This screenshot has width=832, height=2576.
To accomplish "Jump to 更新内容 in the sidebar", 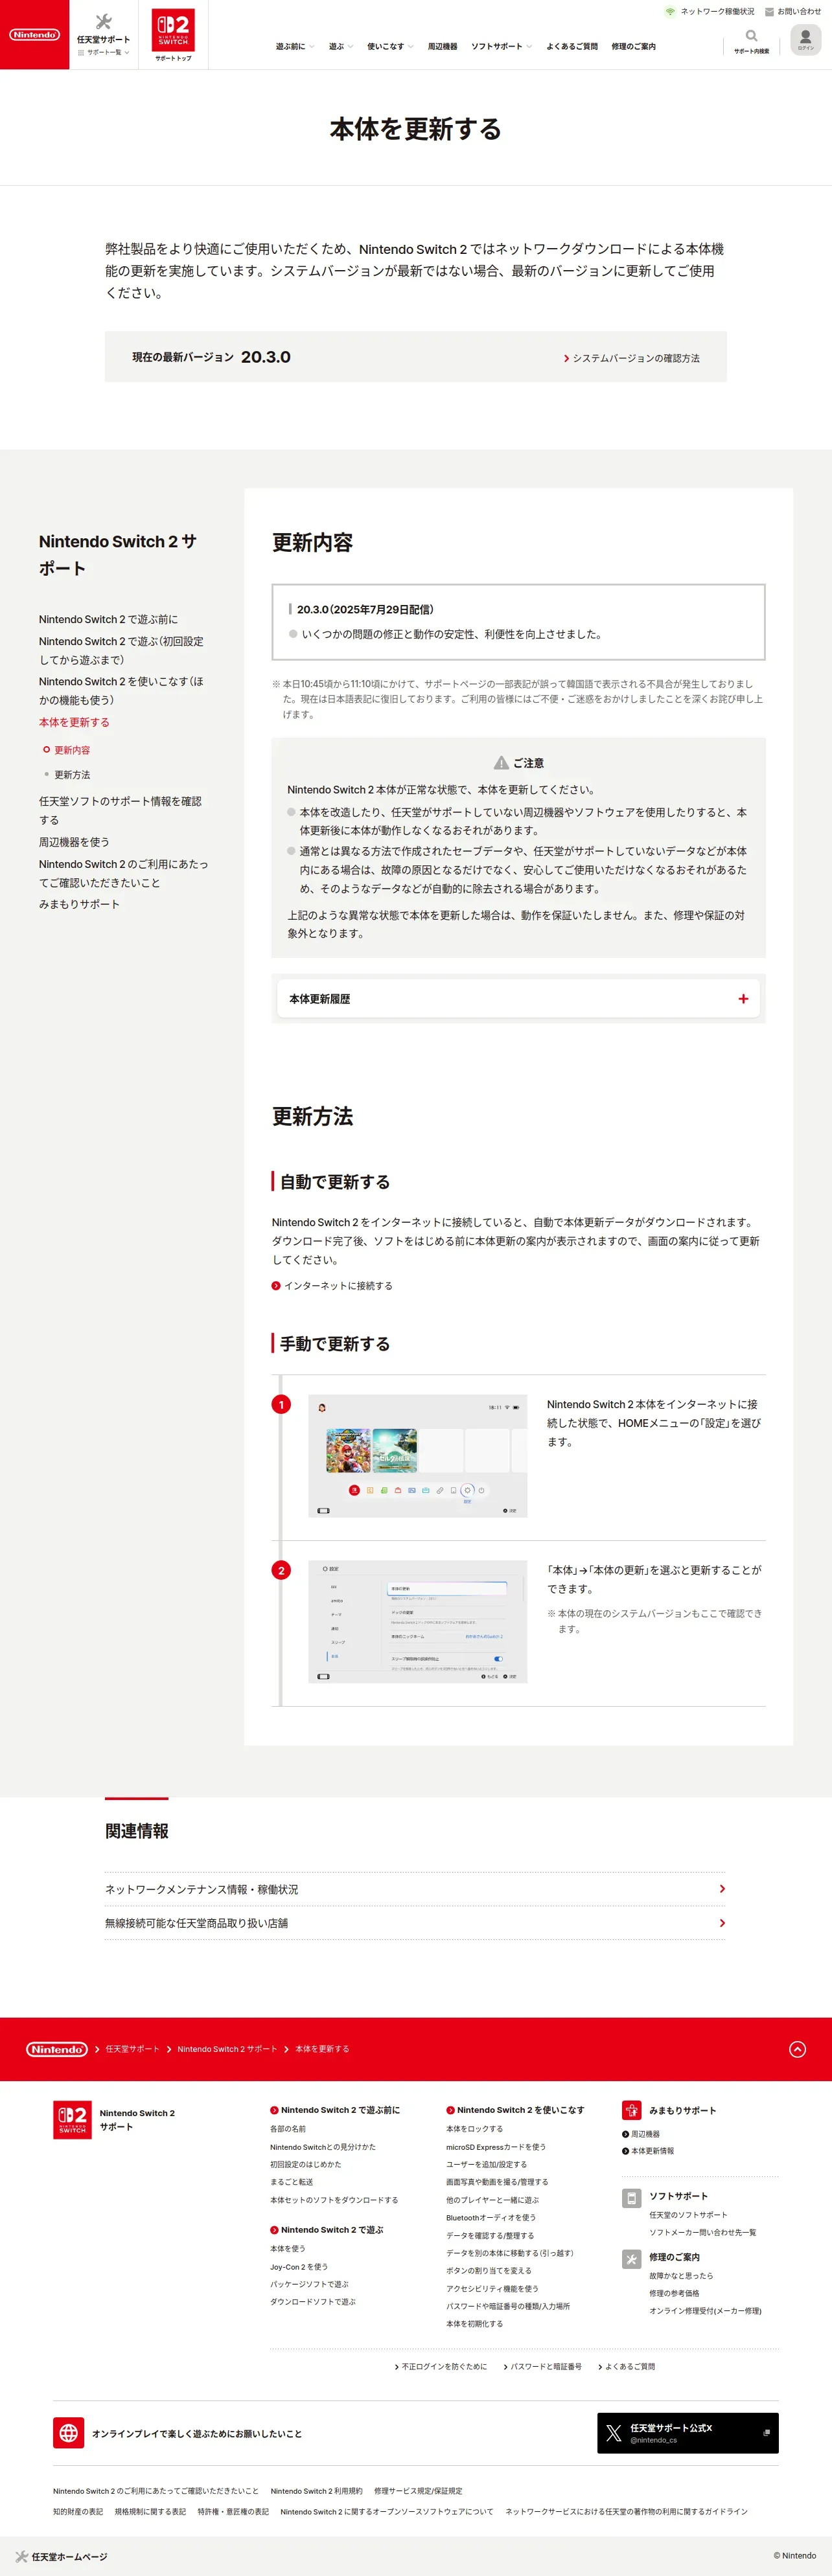I will click(x=72, y=750).
